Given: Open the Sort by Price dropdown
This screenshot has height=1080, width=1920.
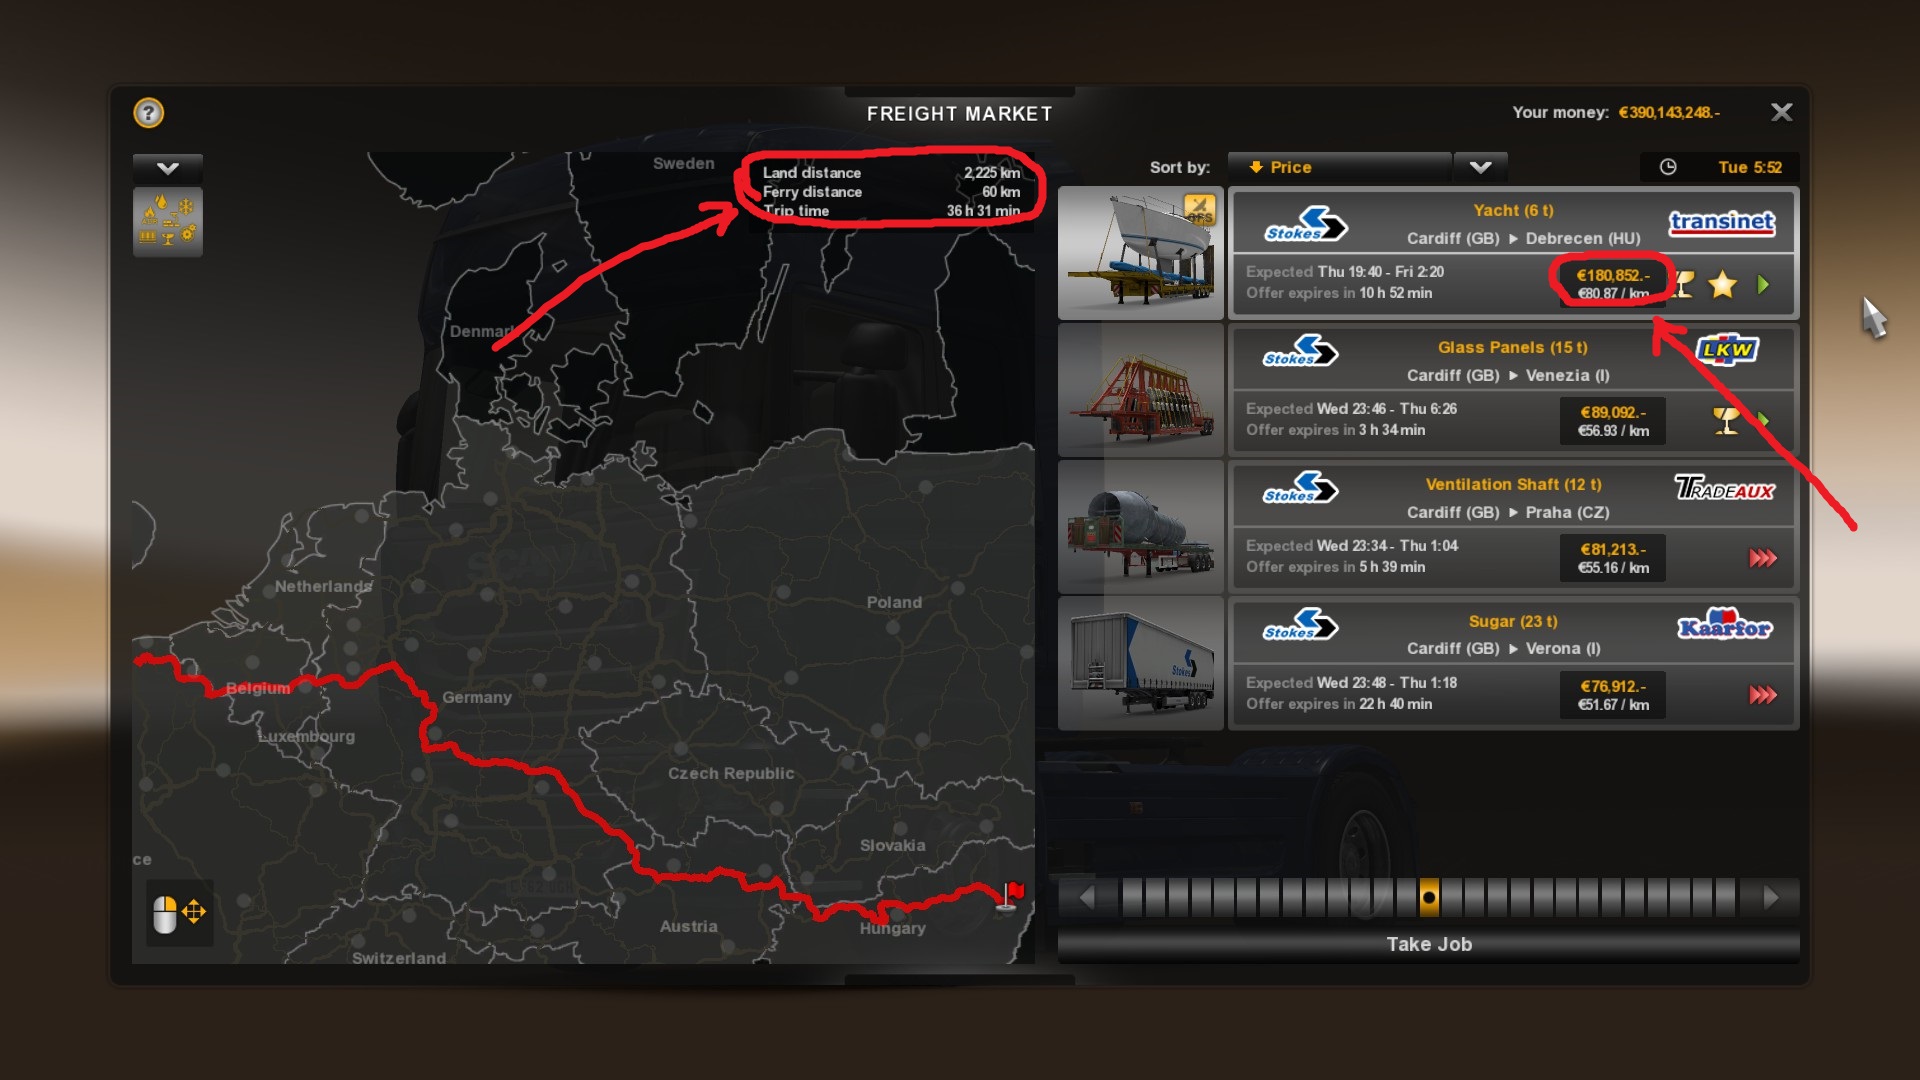Looking at the screenshot, I should pyautogui.click(x=1339, y=167).
